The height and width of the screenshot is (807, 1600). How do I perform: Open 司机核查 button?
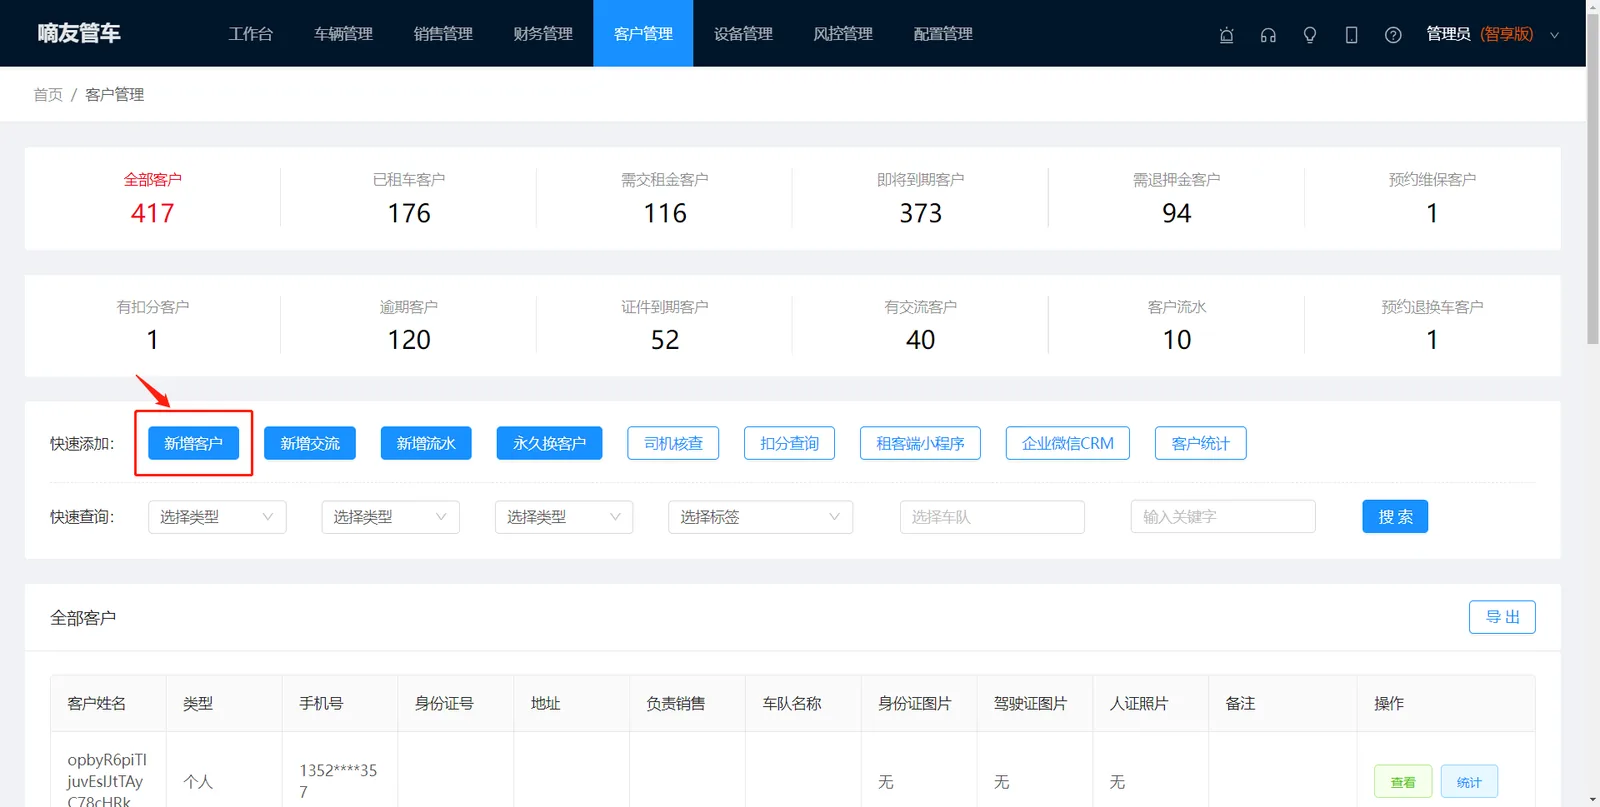tap(673, 443)
